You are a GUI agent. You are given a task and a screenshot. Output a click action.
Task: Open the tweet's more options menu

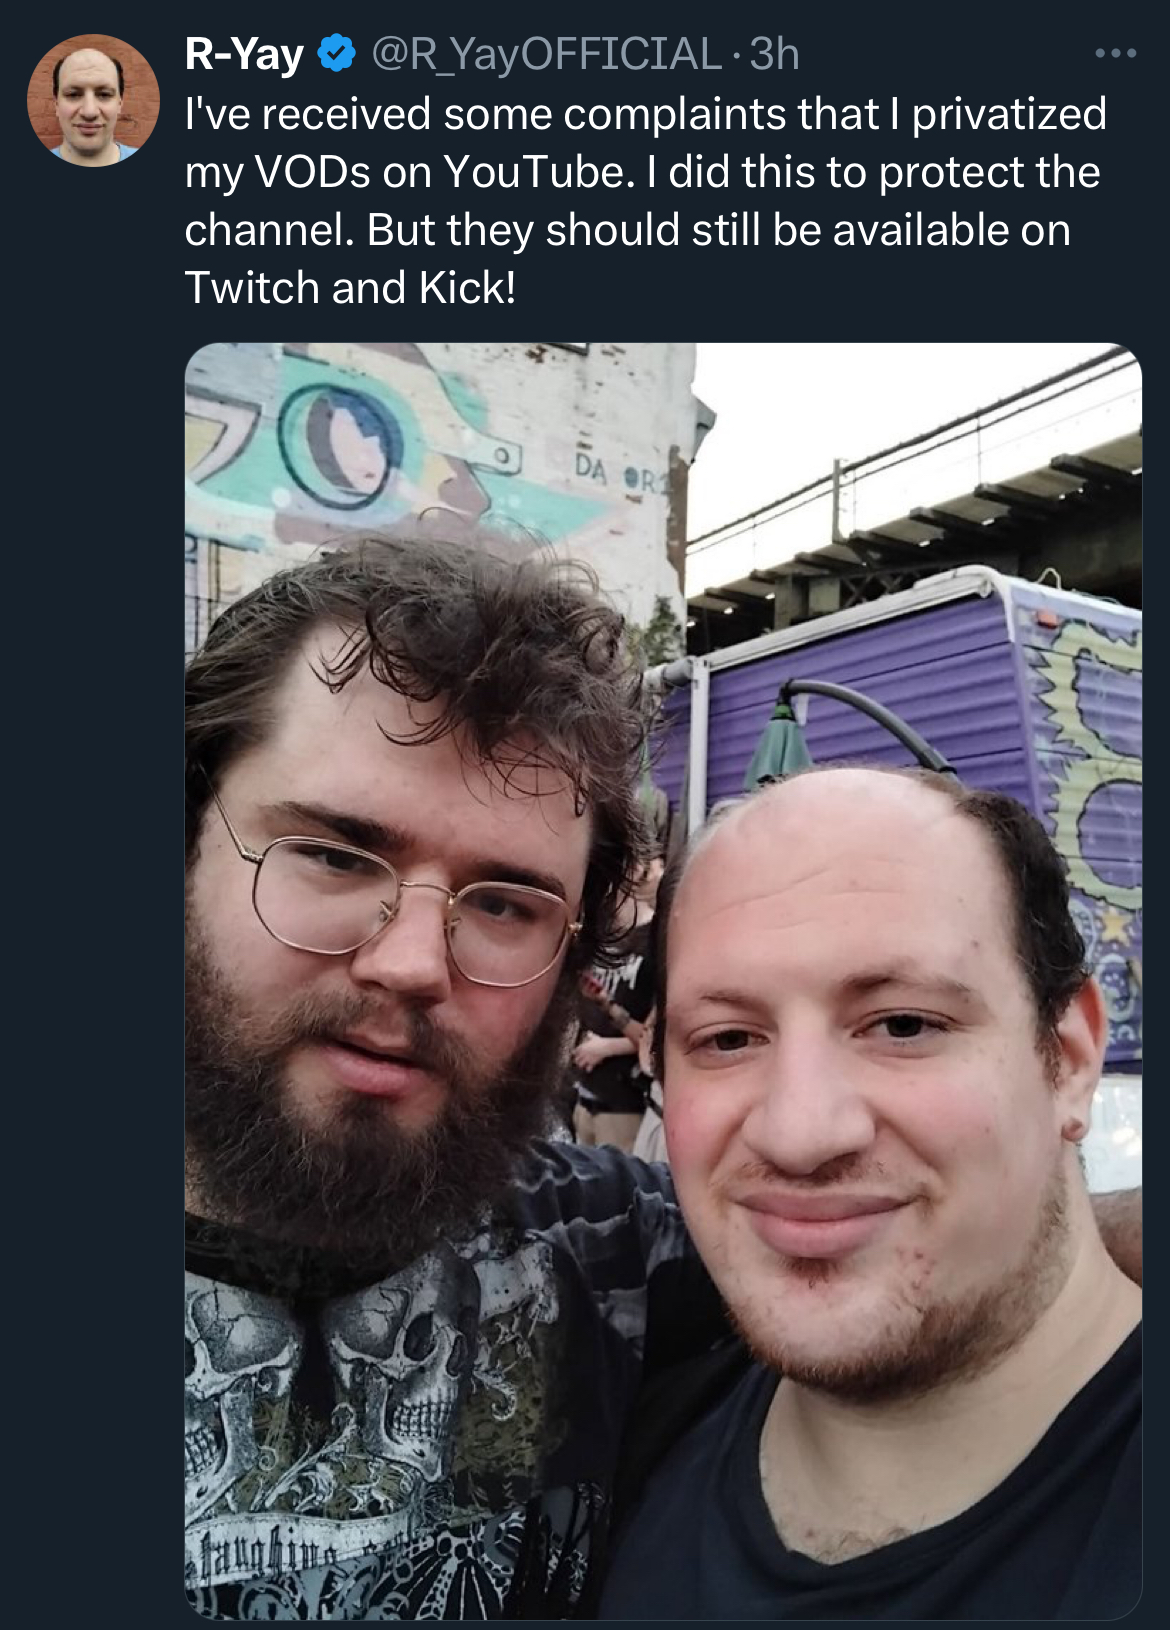pyautogui.click(x=1115, y=54)
